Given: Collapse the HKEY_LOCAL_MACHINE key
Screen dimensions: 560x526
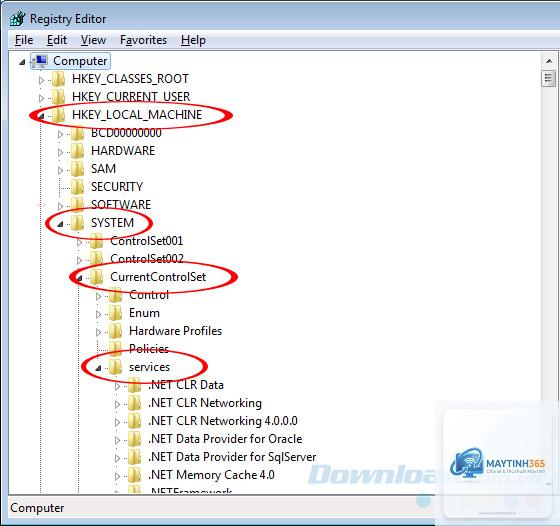Looking at the screenshot, I should 41,116.
